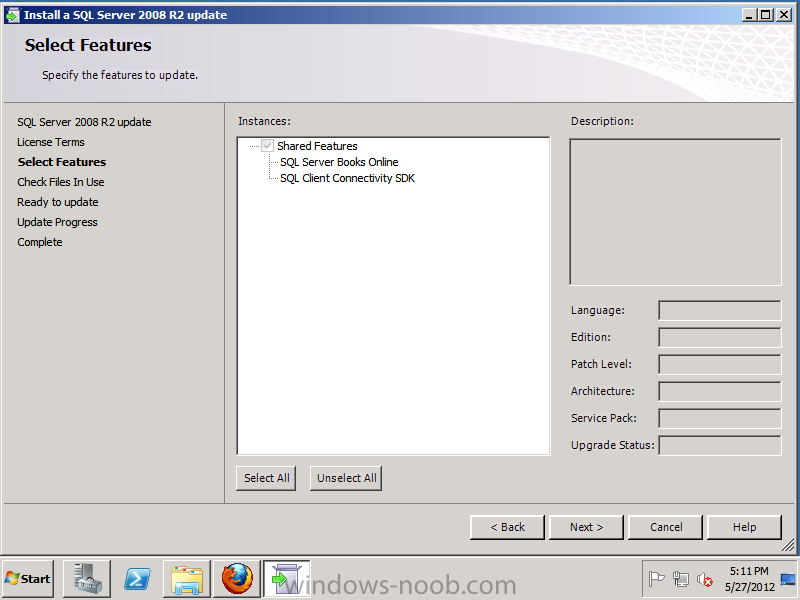Click the Select Features step in sidebar
The width and height of the screenshot is (800, 600).
(62, 162)
